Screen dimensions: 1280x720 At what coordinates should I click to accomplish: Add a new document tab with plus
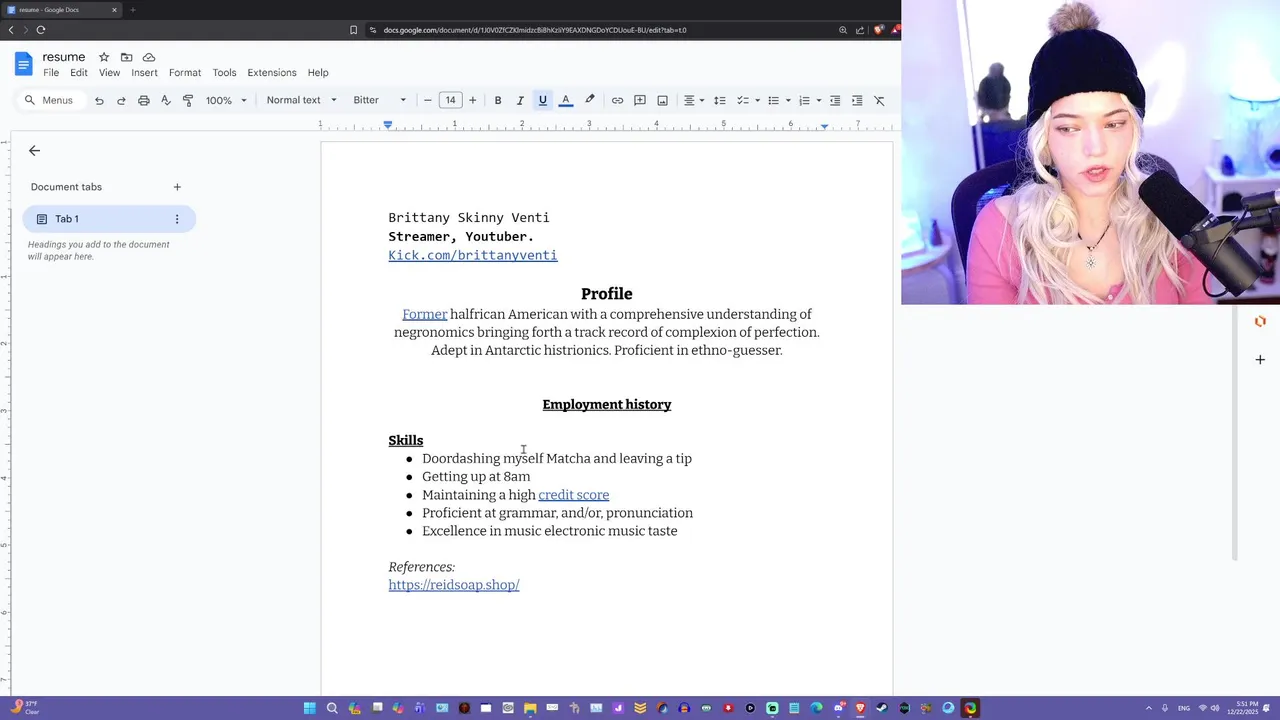tap(177, 187)
